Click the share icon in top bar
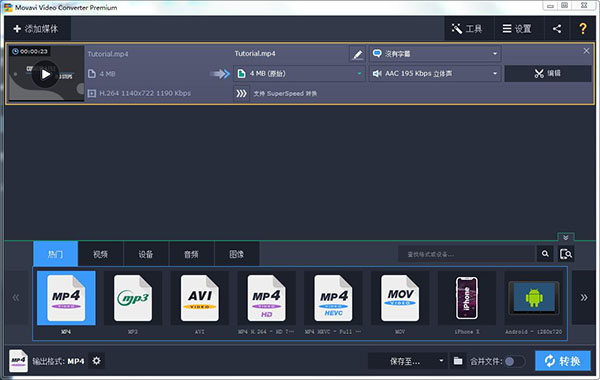The image size is (600, 380). (x=557, y=29)
